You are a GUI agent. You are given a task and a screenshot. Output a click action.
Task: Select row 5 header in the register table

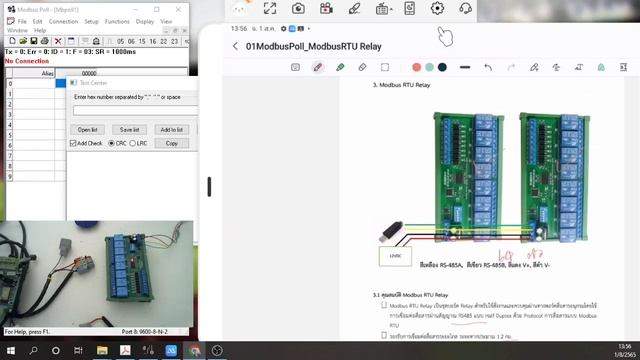click(10, 135)
